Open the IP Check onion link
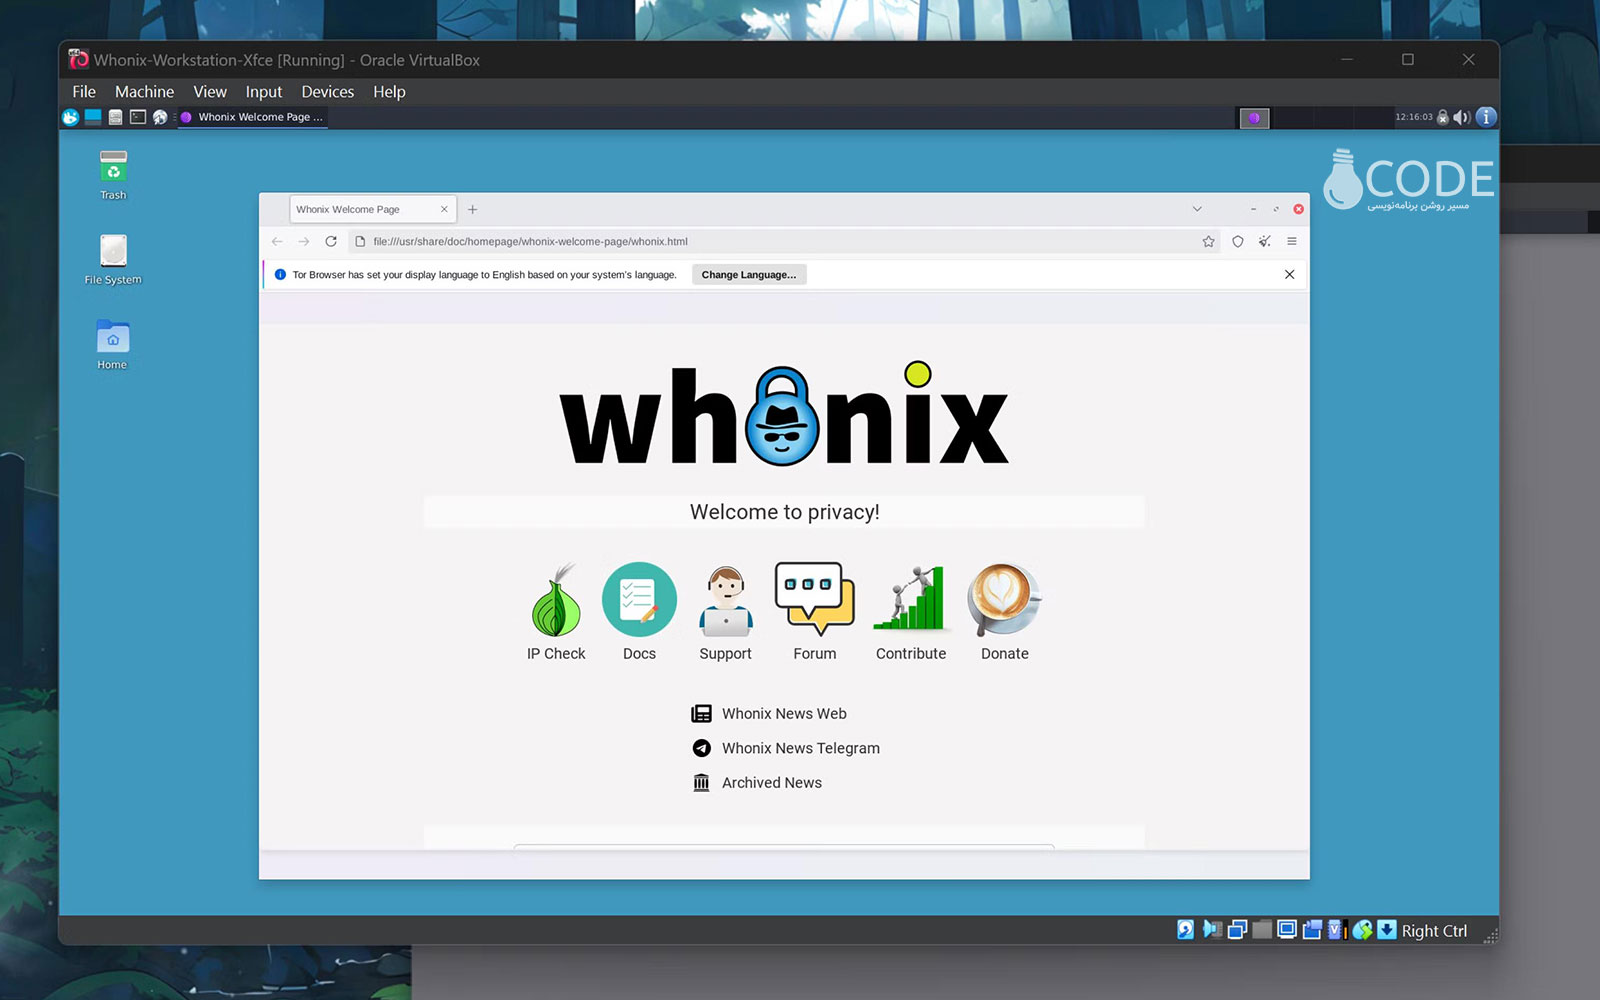The width and height of the screenshot is (1600, 1000). (556, 612)
